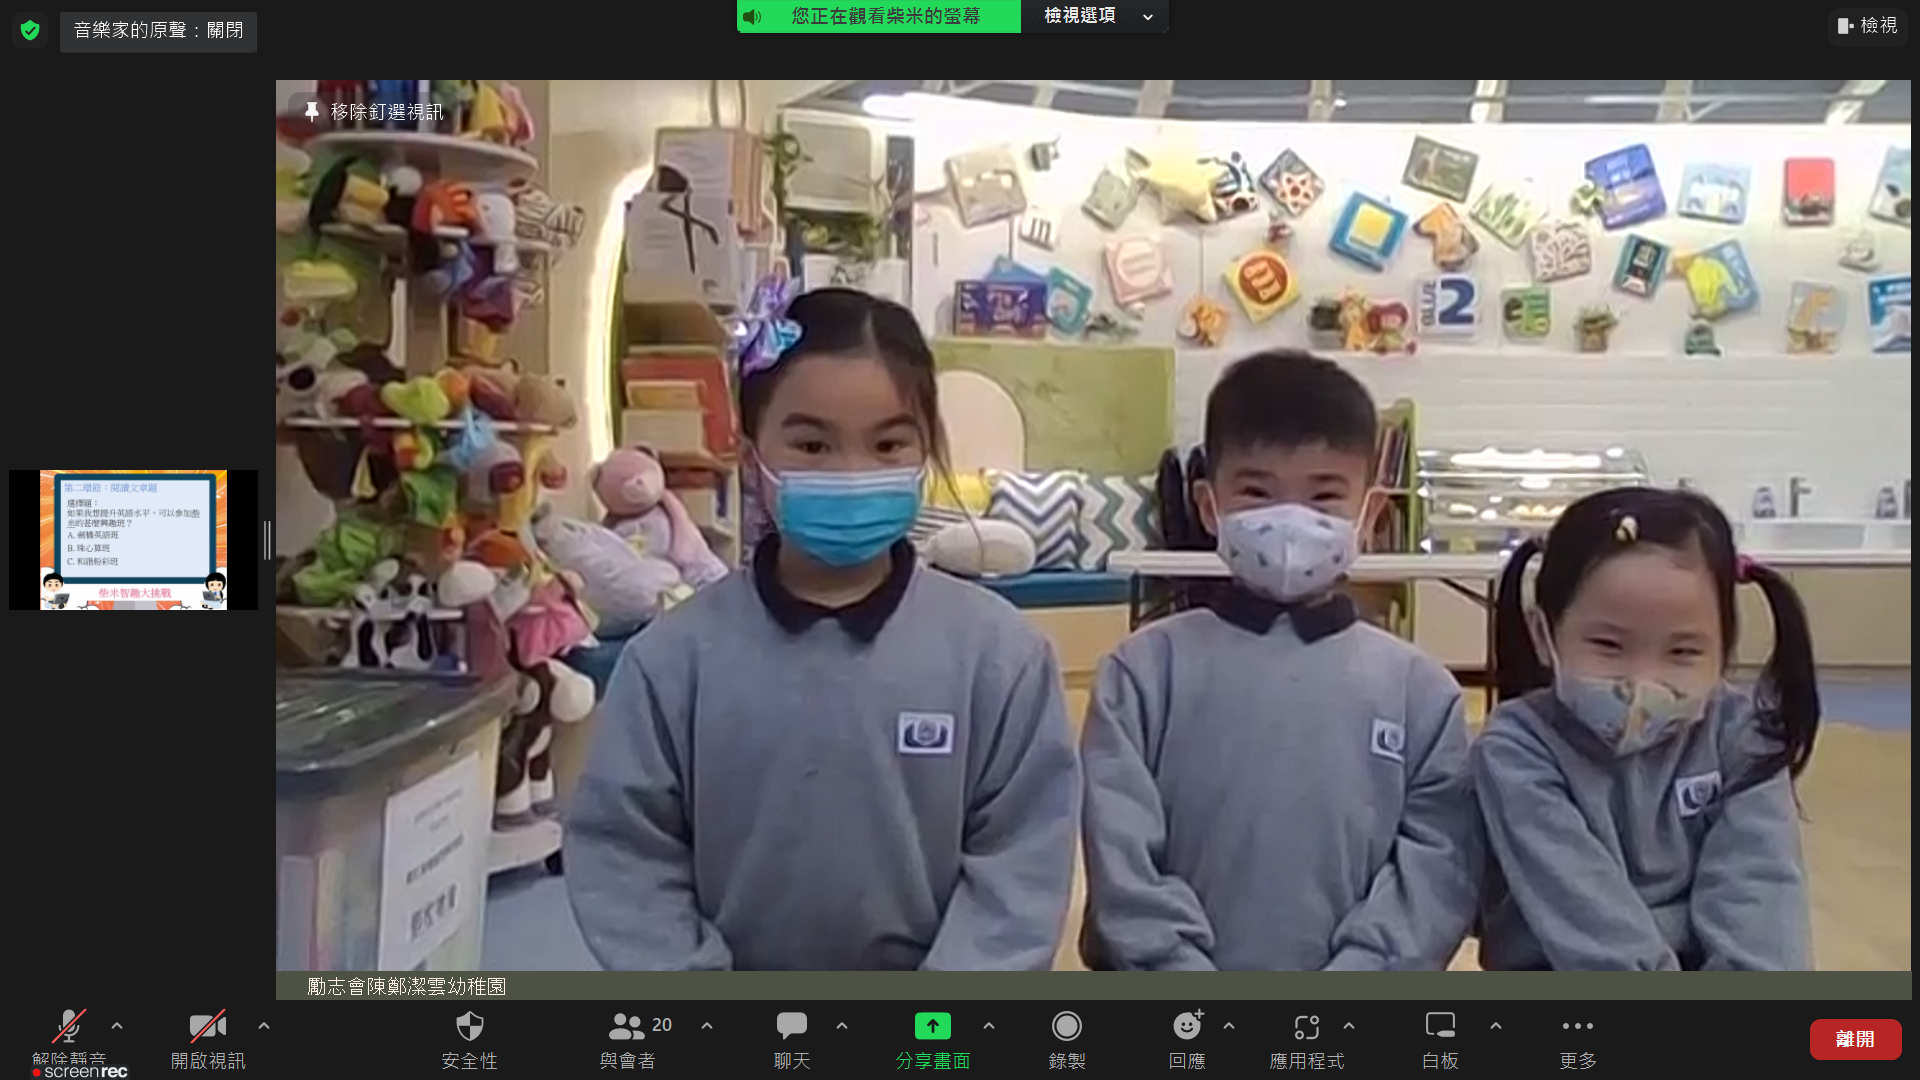
Task: Open the View Options dropdown at top
Action: (1095, 16)
